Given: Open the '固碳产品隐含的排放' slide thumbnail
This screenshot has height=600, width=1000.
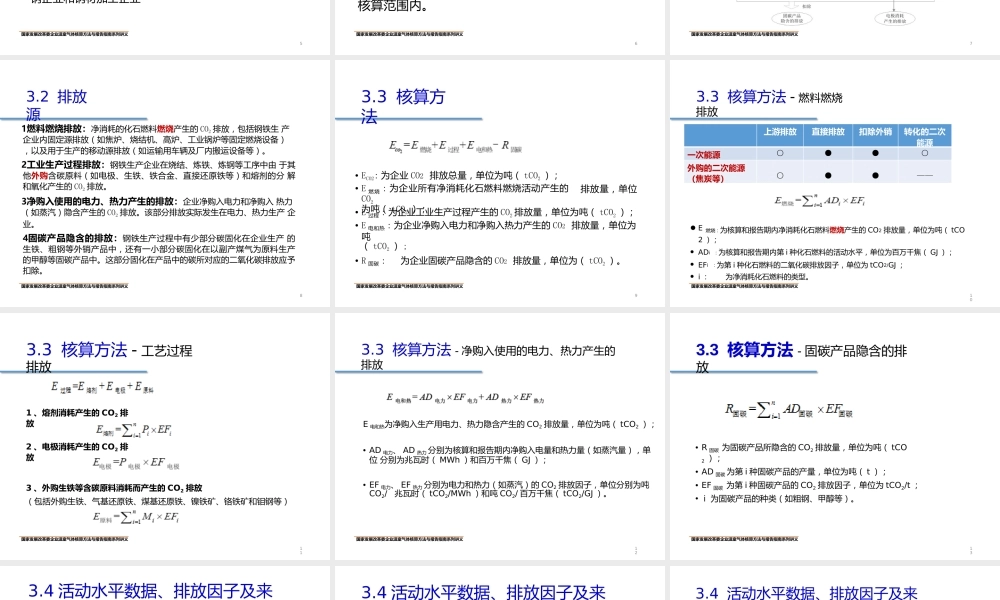Looking at the screenshot, I should click(x=835, y=436).
